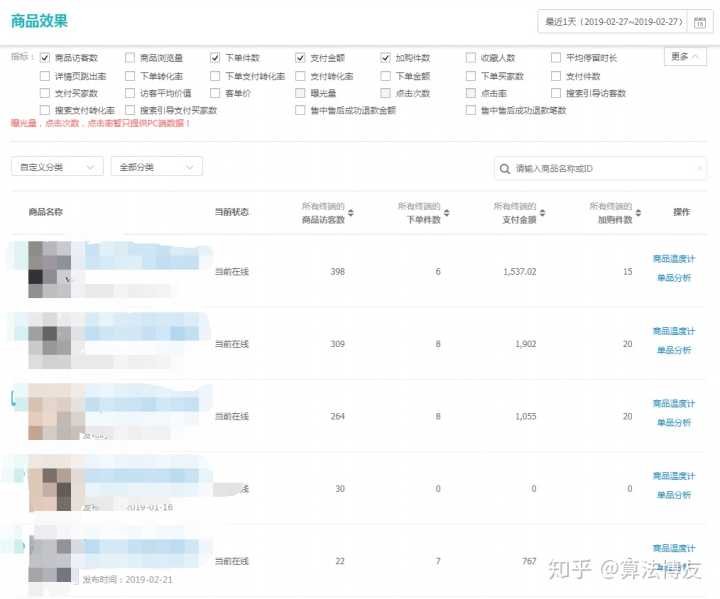Open 商品温度计 for the 30-visitor product

674,476
